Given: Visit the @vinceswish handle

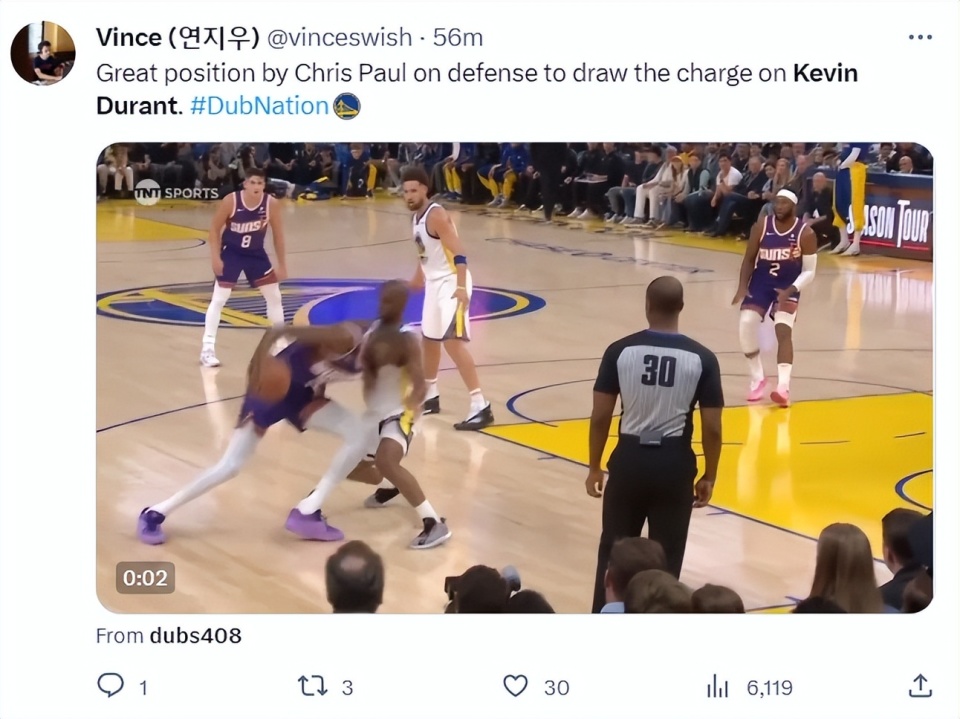Looking at the screenshot, I should click(340, 37).
